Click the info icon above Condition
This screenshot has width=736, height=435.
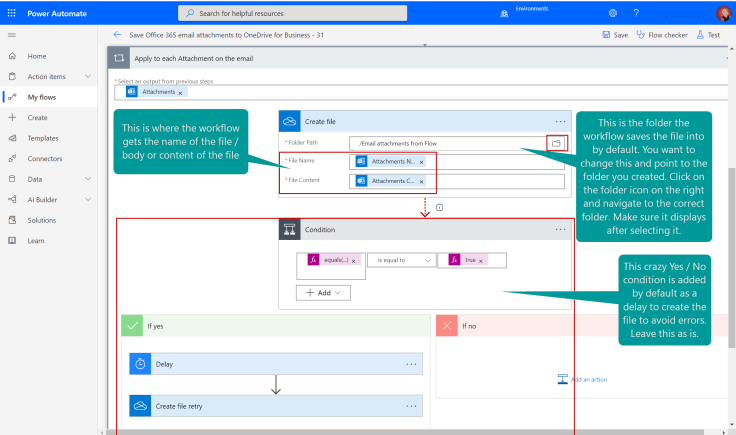439,207
